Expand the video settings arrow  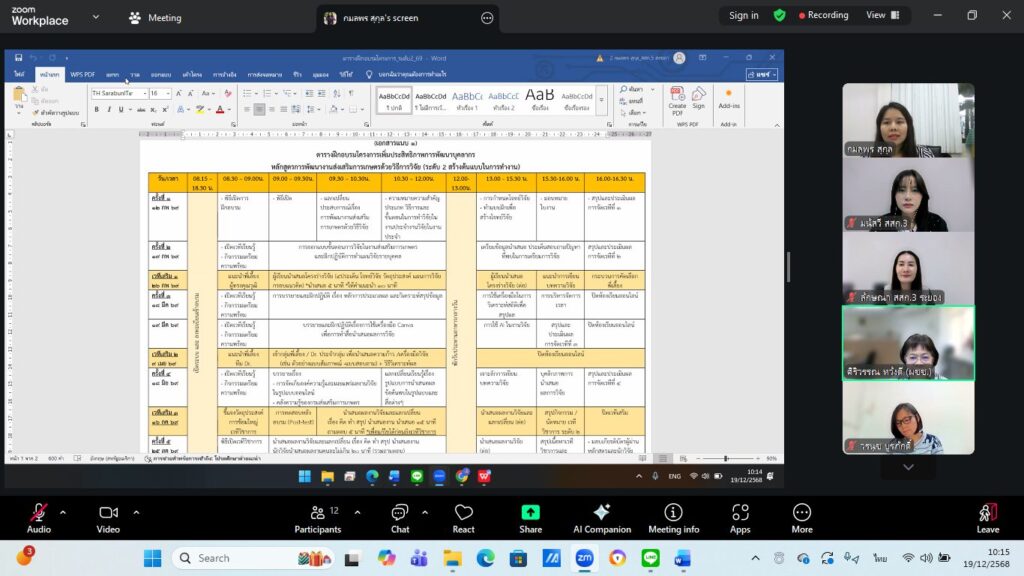point(133,512)
